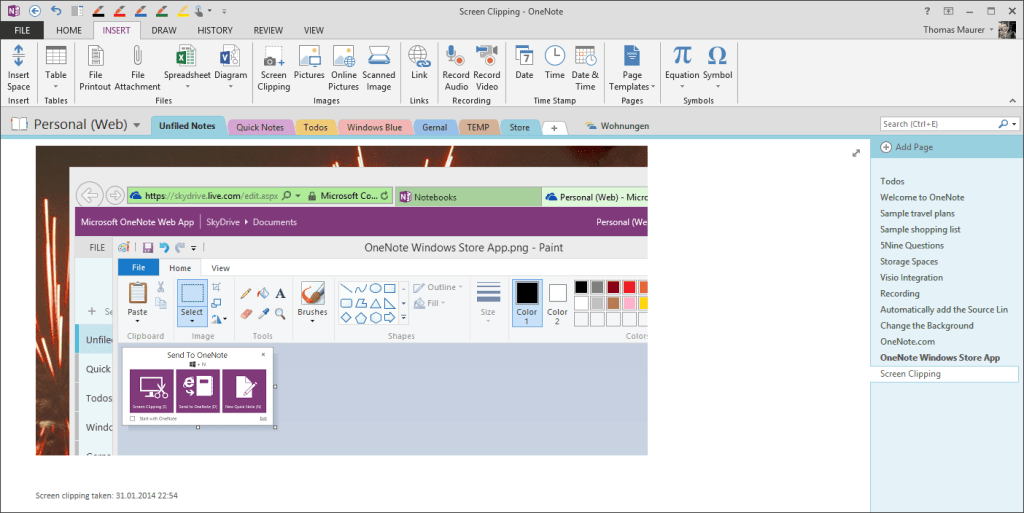1024x513 pixels.
Task: Click the ribbon display options icon
Action: 948,11
